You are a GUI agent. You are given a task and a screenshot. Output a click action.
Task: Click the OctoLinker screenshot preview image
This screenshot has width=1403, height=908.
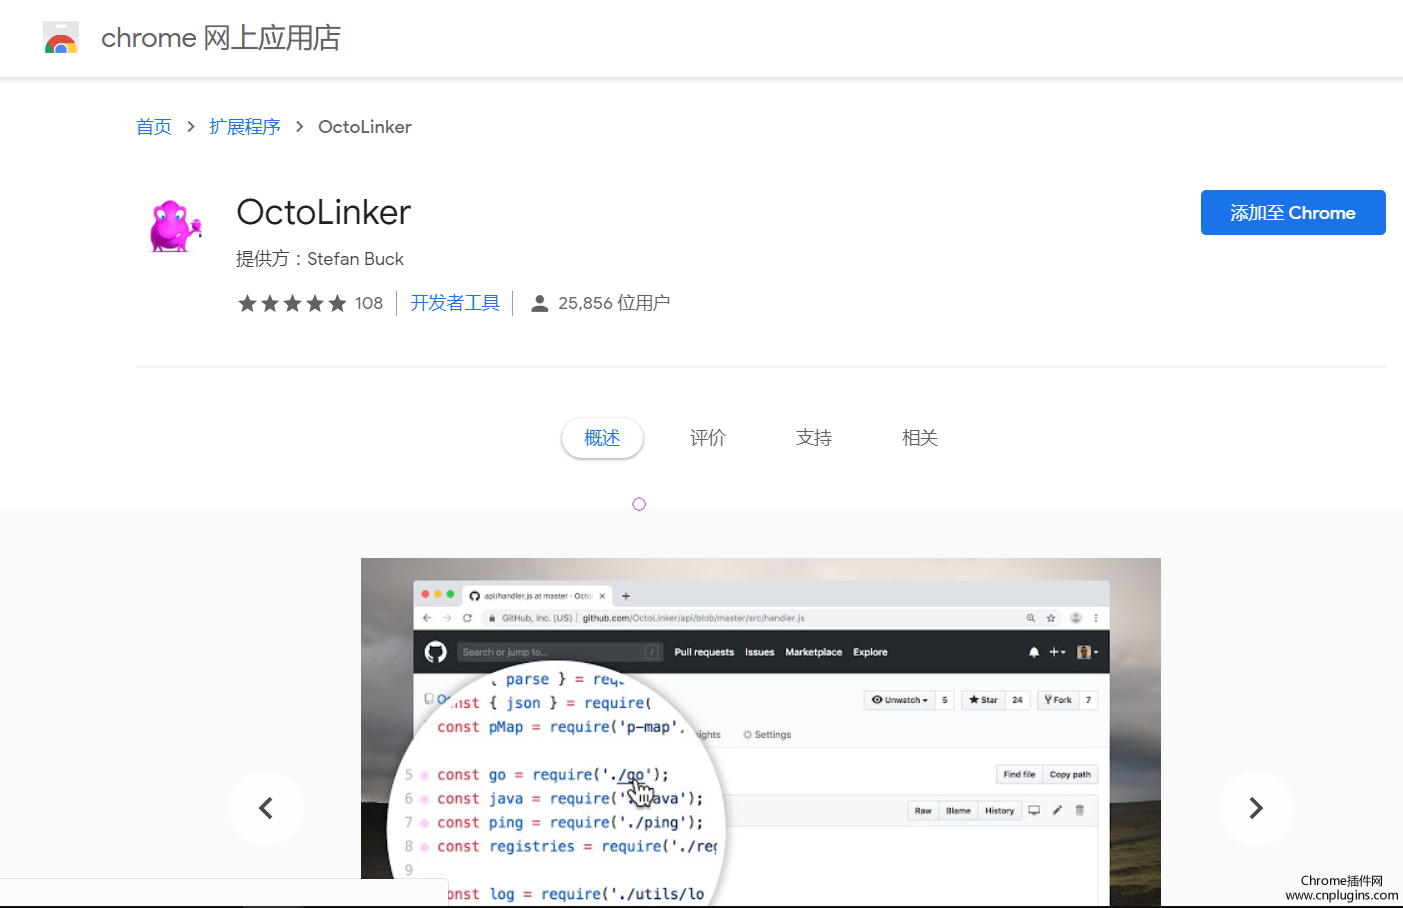(761, 732)
